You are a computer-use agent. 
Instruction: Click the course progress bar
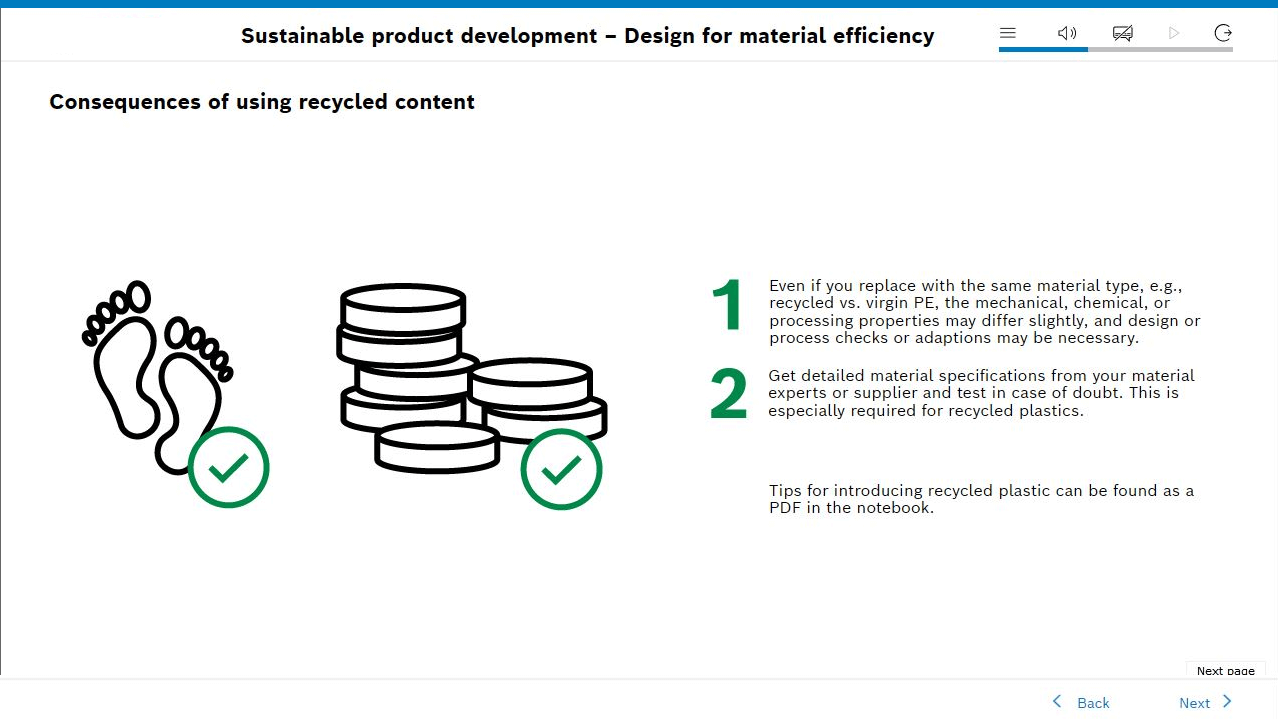pos(1115,49)
